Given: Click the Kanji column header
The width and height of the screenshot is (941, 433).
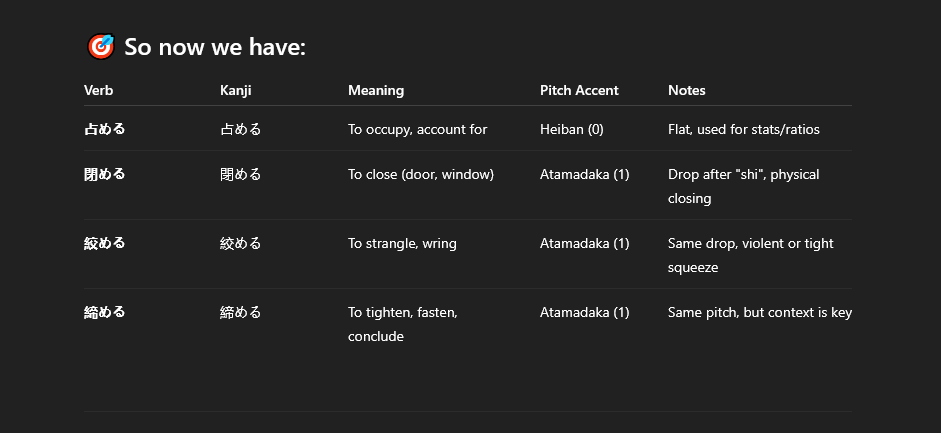Looking at the screenshot, I should pos(235,91).
